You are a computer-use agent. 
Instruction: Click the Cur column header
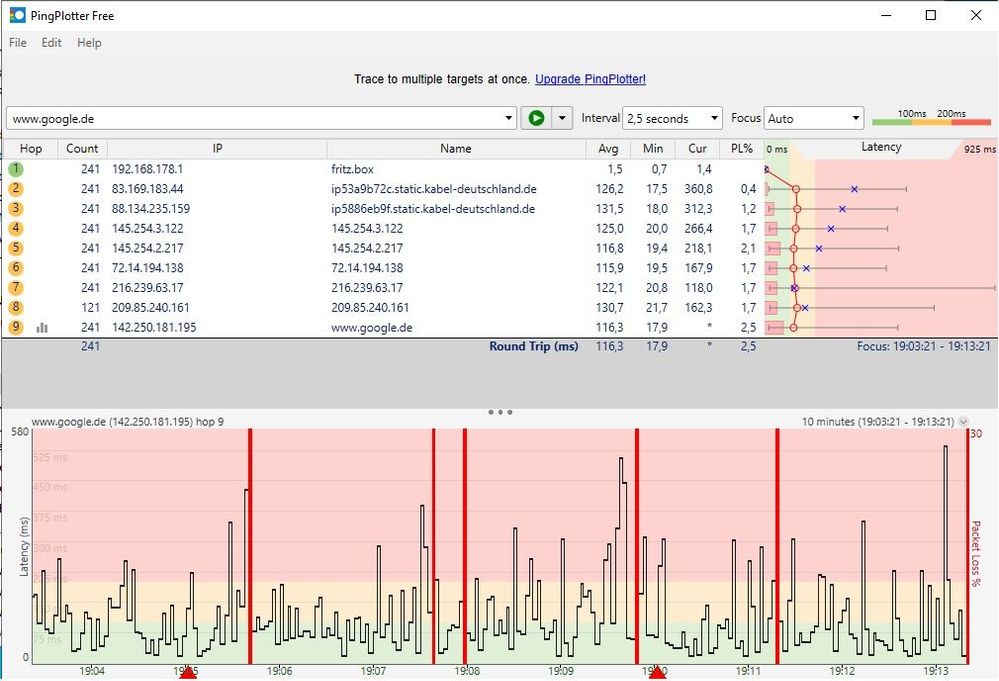[x=698, y=148]
